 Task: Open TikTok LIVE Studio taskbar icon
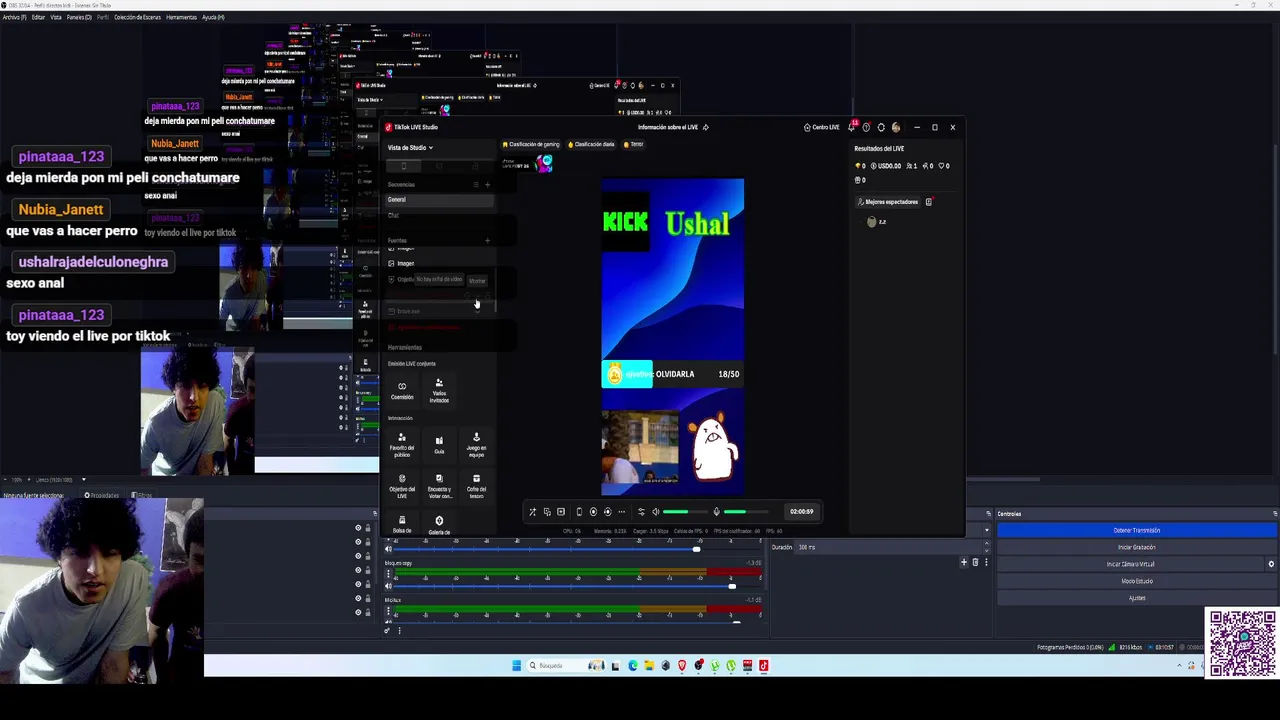coord(763,666)
